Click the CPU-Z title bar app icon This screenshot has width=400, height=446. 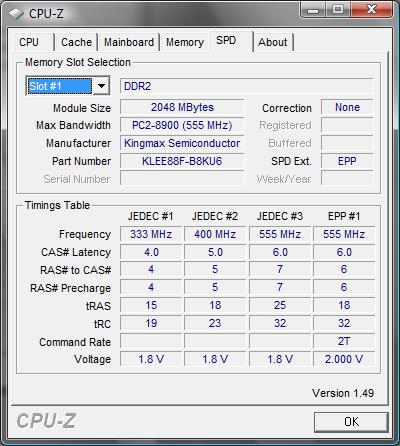[16, 14]
